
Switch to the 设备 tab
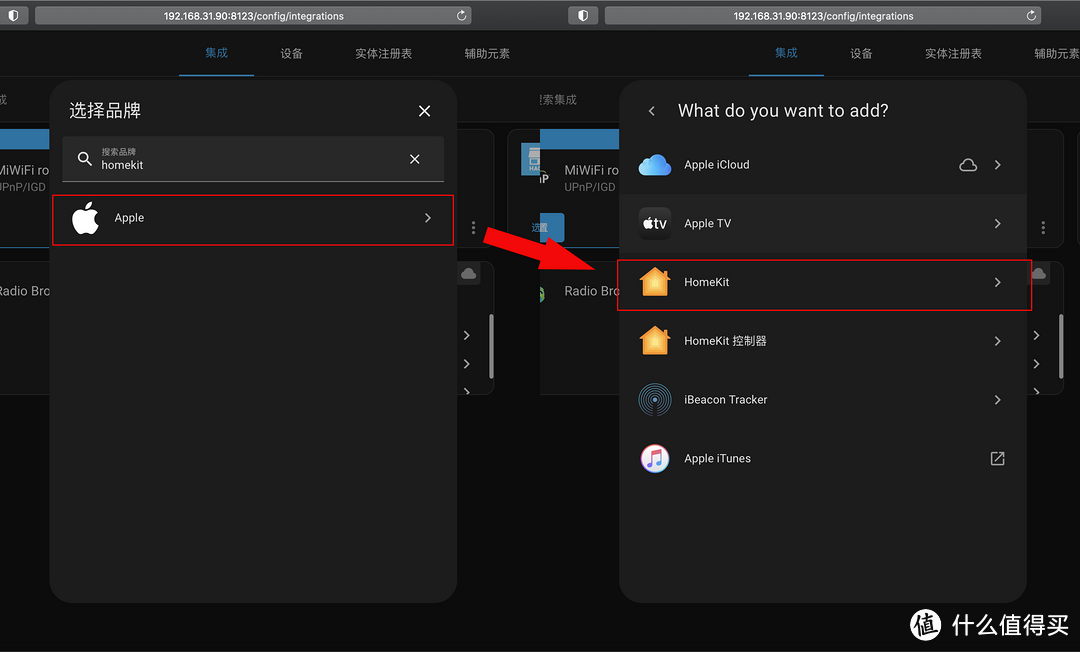(291, 54)
